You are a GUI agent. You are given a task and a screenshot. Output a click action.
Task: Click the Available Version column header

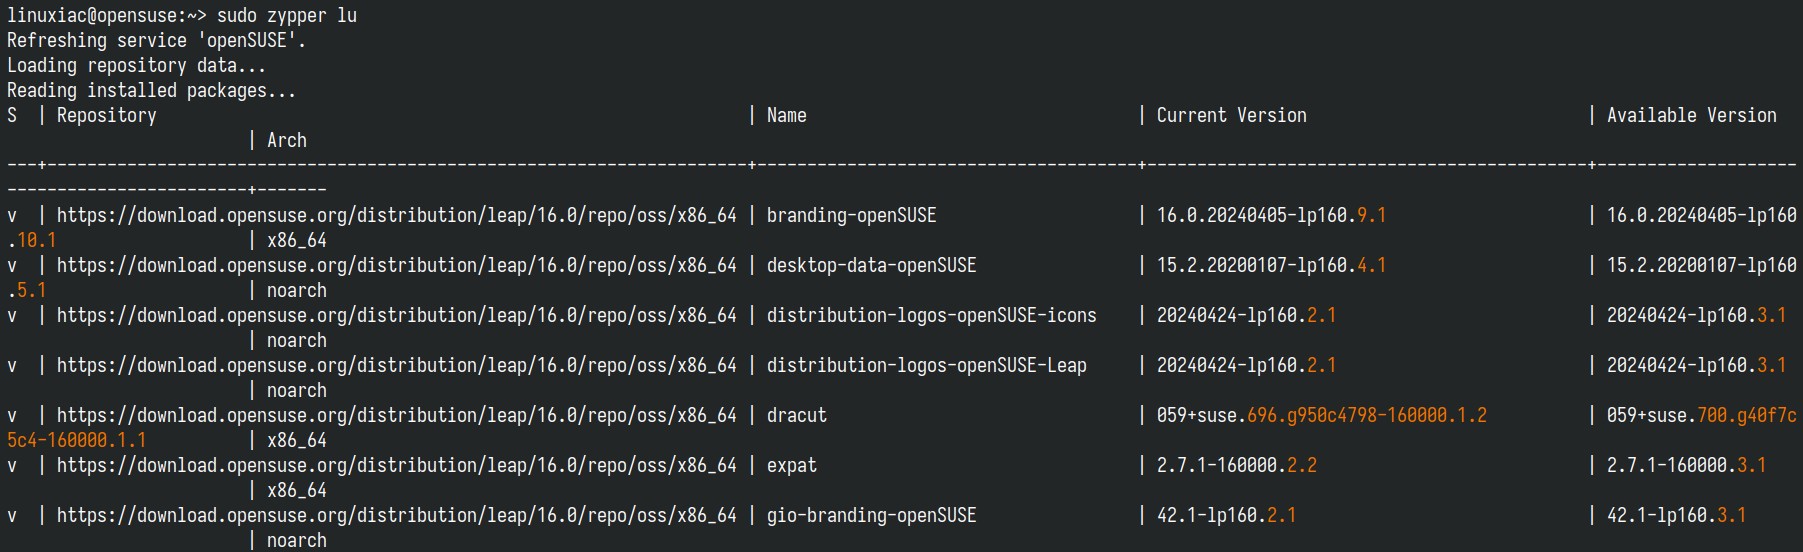point(1691,115)
